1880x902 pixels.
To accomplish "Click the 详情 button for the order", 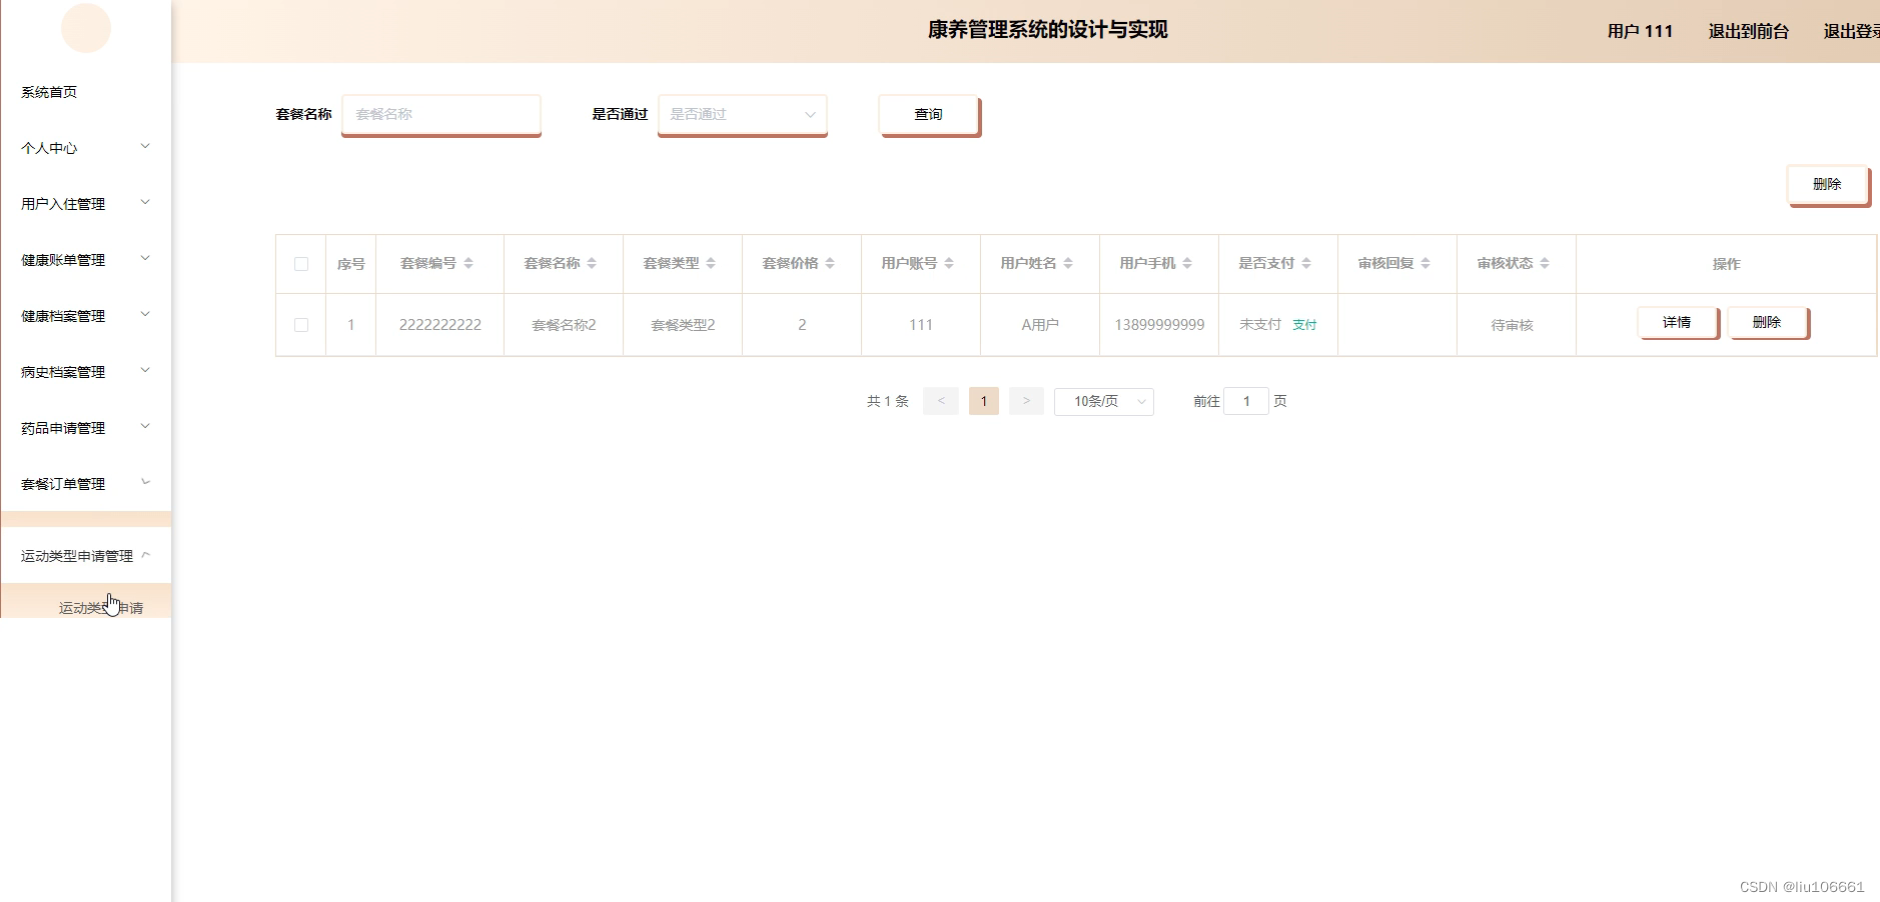I will pyautogui.click(x=1676, y=322).
